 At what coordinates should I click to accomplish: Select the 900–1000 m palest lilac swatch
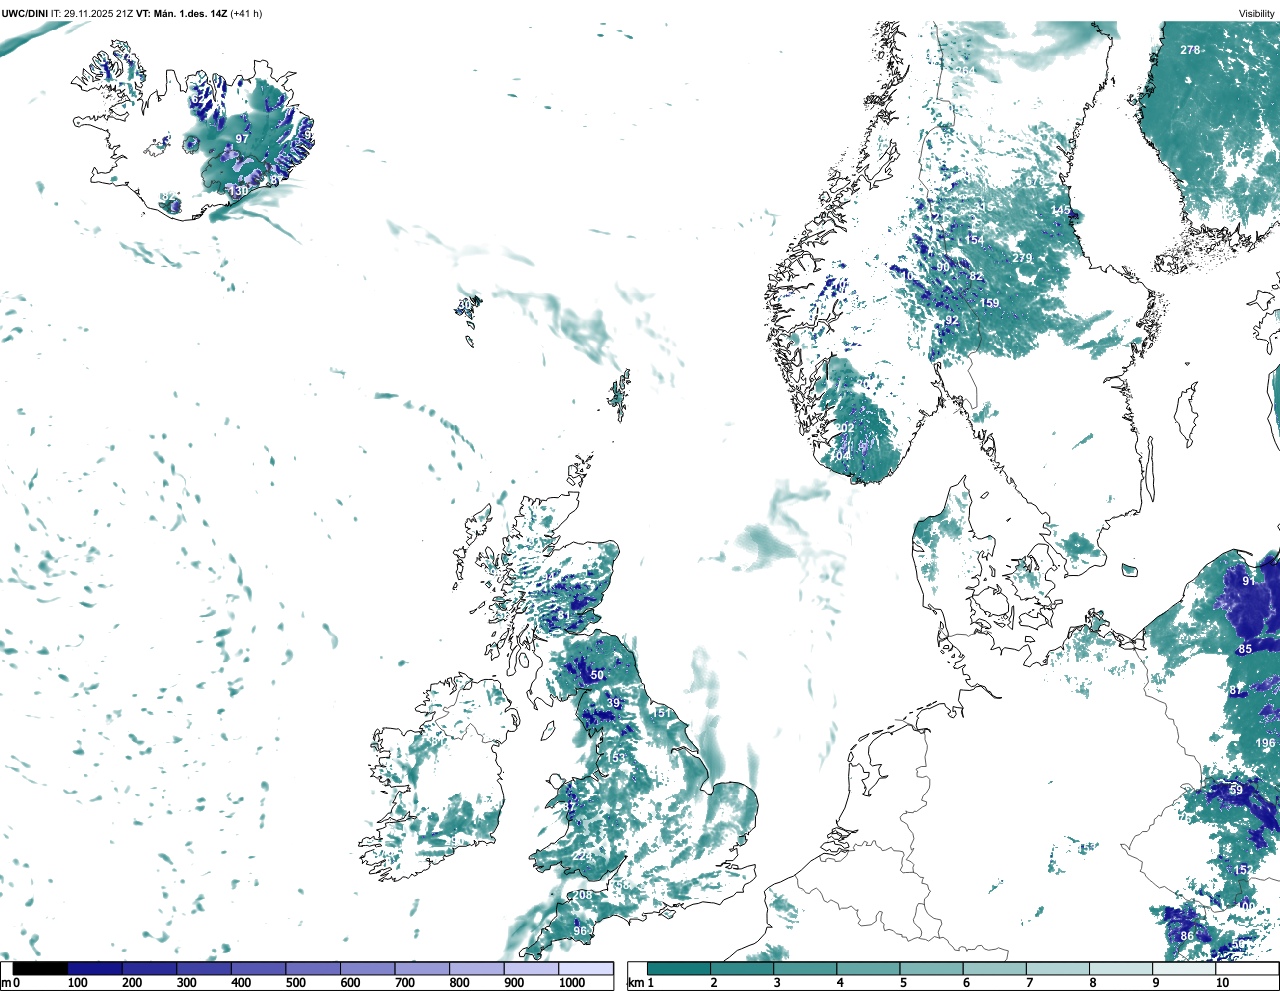click(531, 968)
